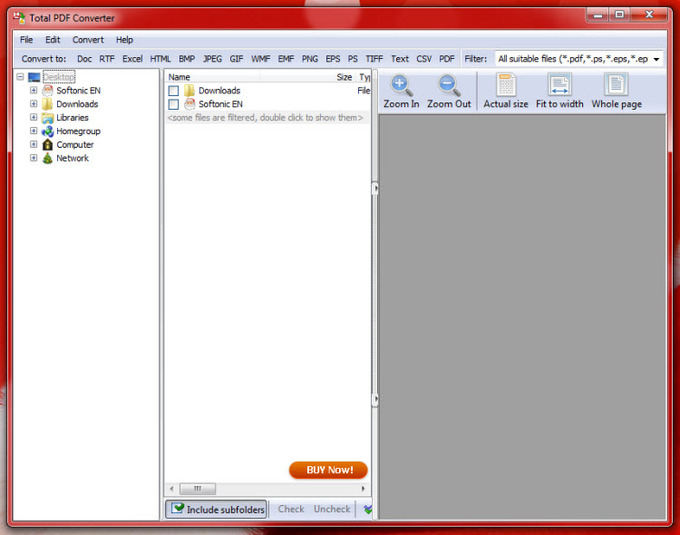Expand the Softonic EN tree node
The image size is (680, 535).
tap(33, 90)
